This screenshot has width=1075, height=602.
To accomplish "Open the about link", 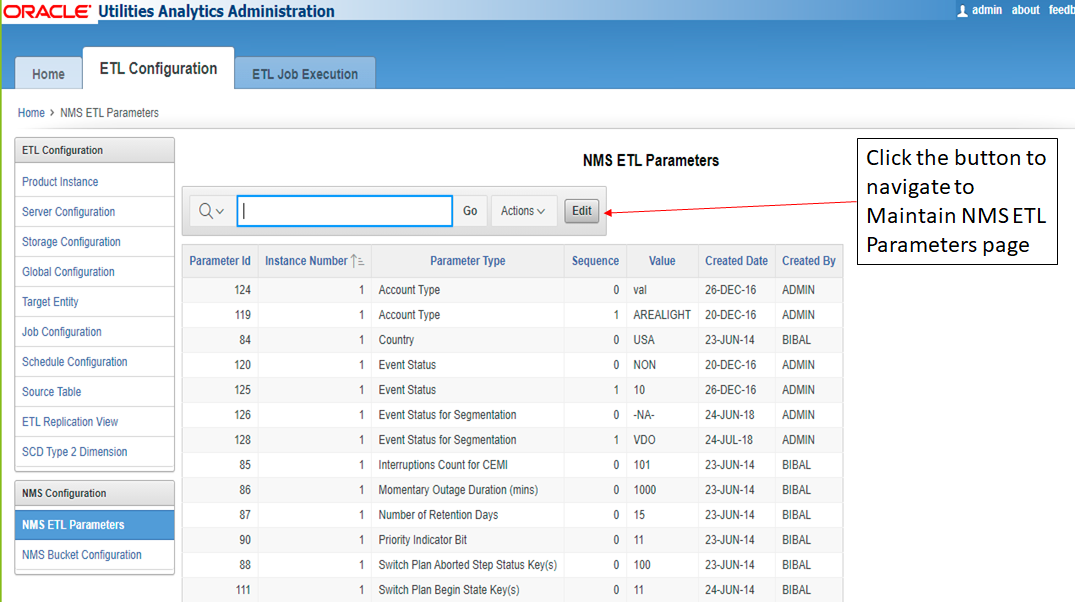I will pyautogui.click(x=1024, y=10).
